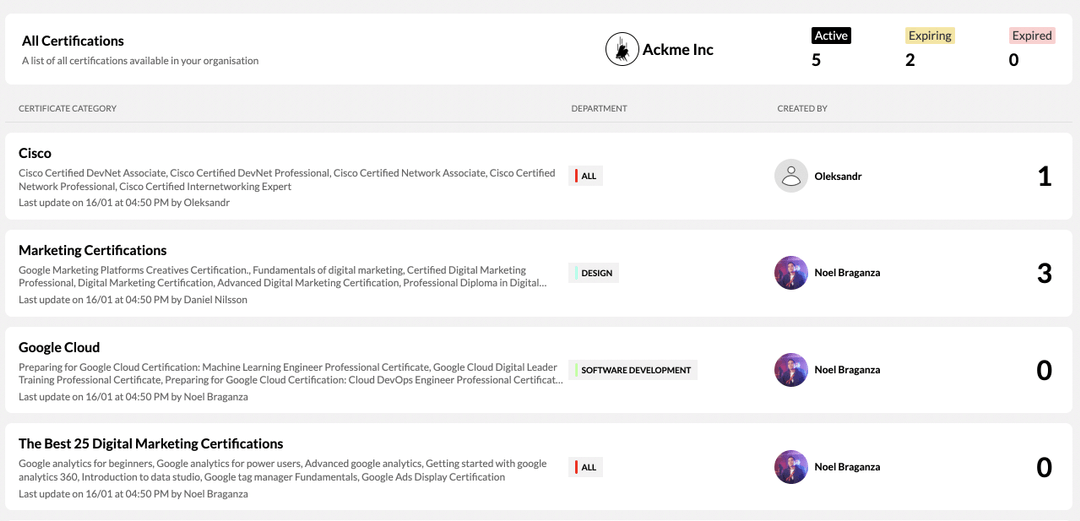Select the Expiring status filter badge
1080x521 pixels.
(929, 36)
